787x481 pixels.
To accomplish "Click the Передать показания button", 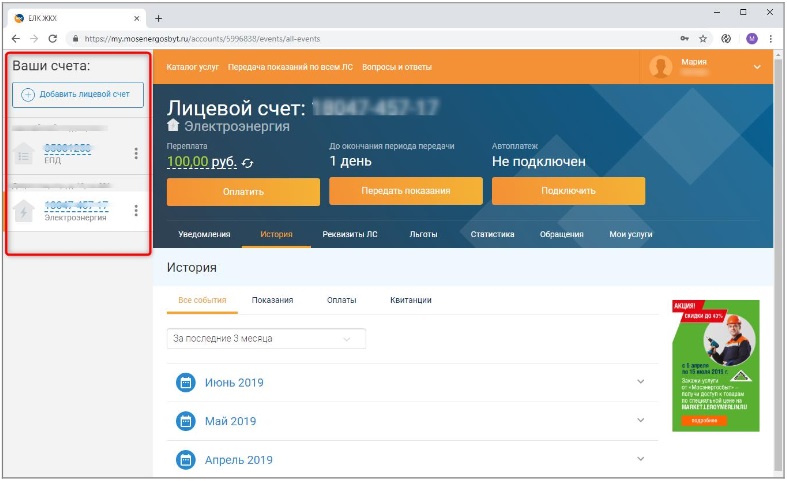I will (x=405, y=191).
